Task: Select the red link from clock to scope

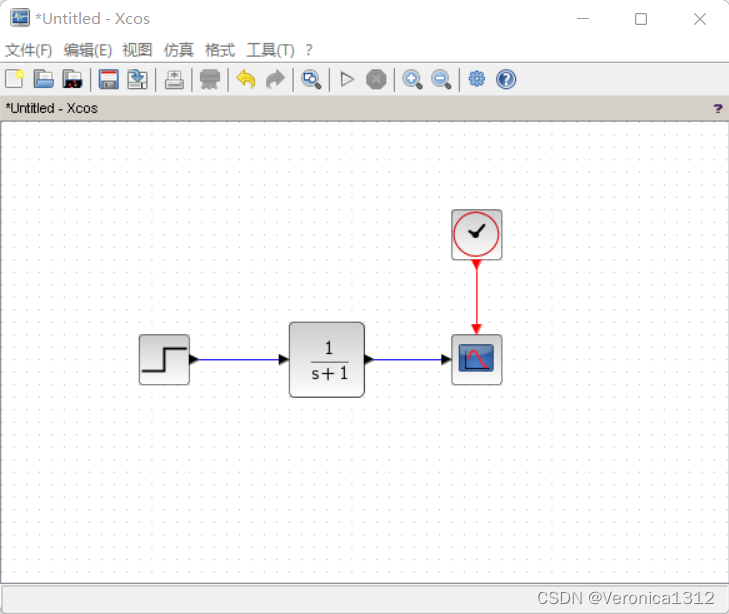Action: [477, 297]
